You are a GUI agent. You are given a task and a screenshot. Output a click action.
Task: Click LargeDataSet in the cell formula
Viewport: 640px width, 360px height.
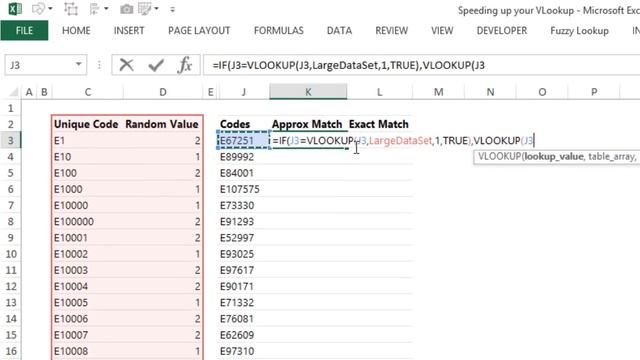(400, 140)
